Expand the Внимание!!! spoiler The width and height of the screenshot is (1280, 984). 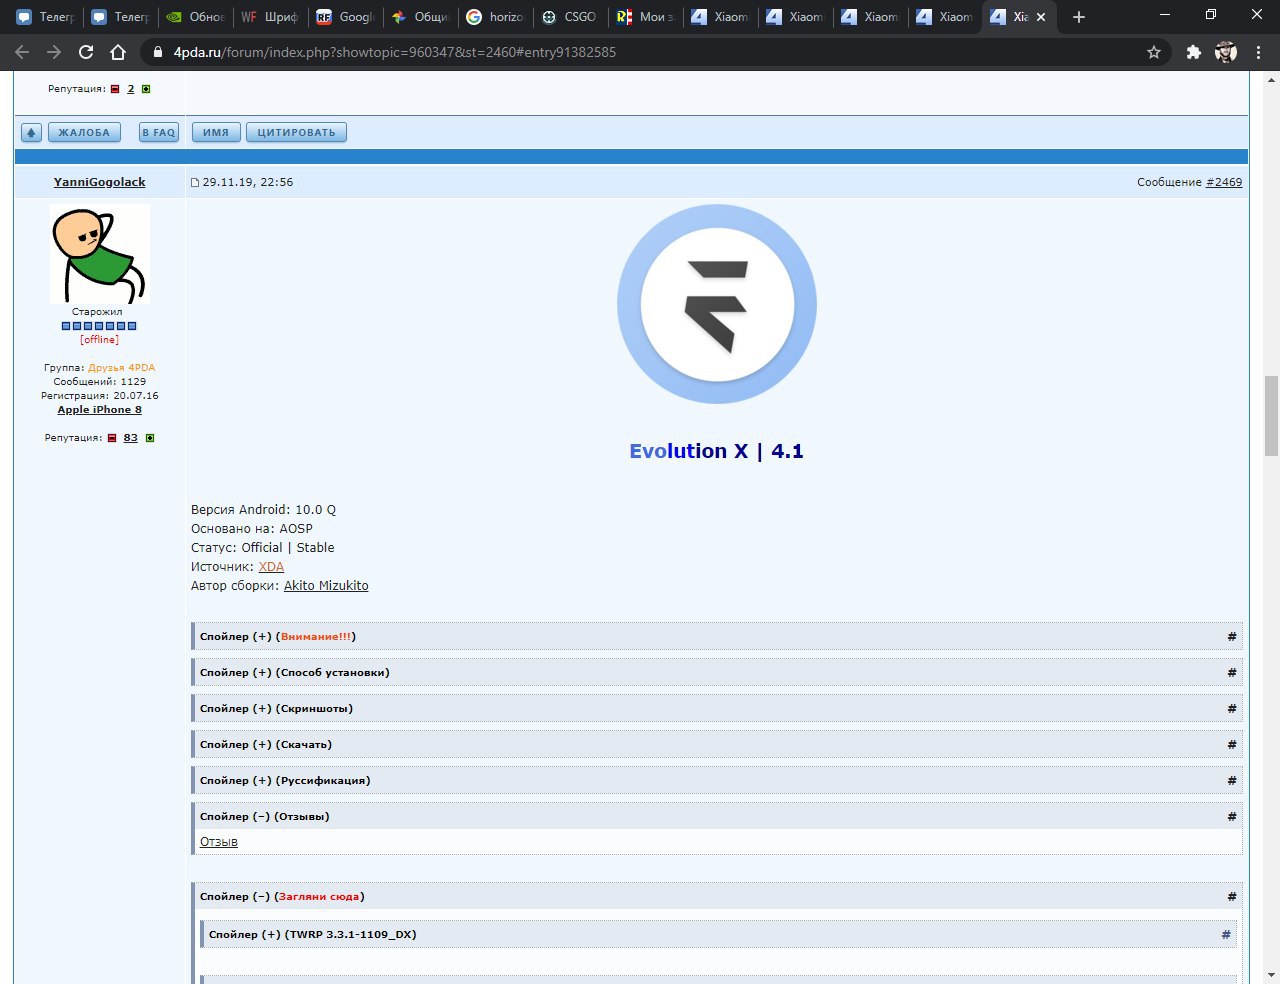coord(716,636)
